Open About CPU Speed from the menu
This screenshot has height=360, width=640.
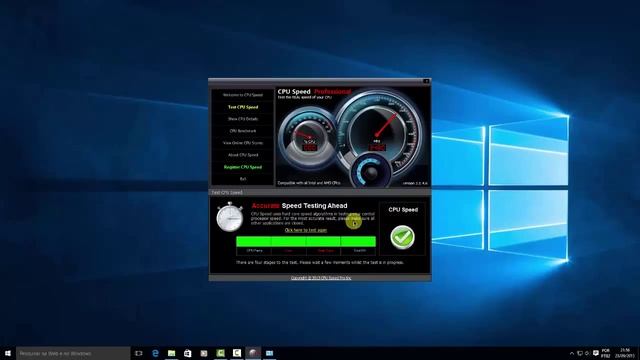(x=243, y=155)
